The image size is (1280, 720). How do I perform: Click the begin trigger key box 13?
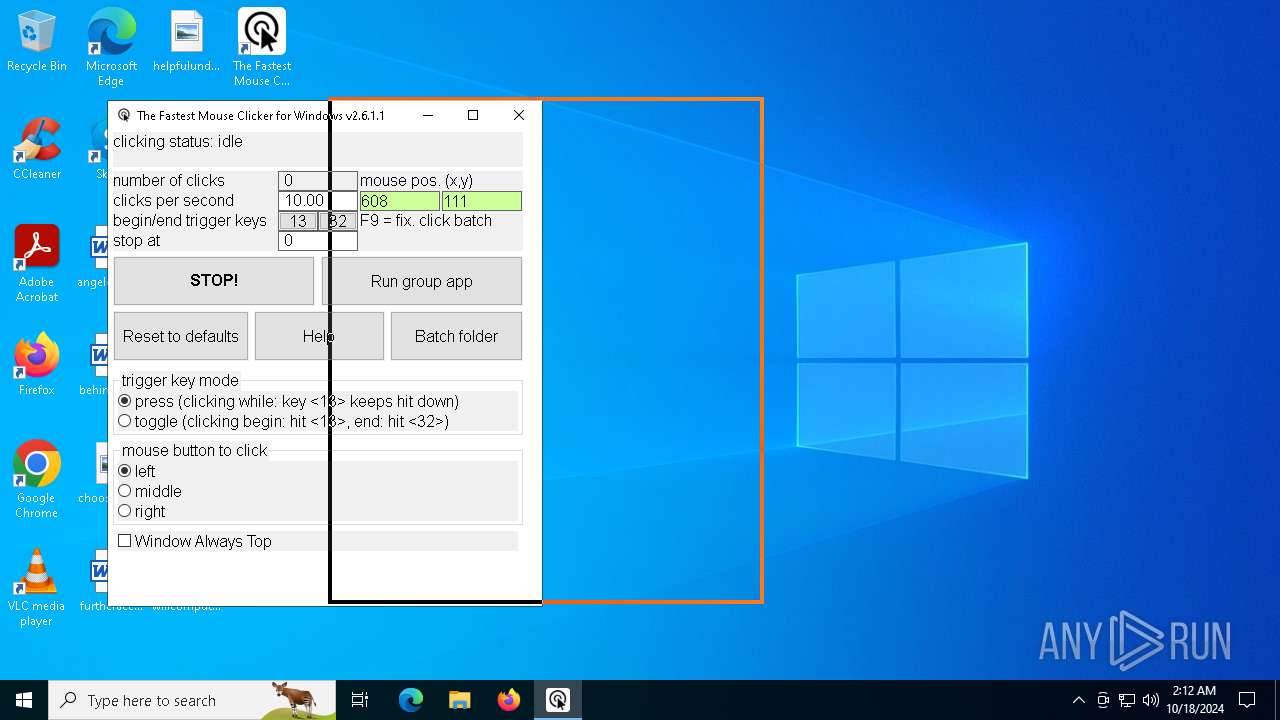coord(298,221)
